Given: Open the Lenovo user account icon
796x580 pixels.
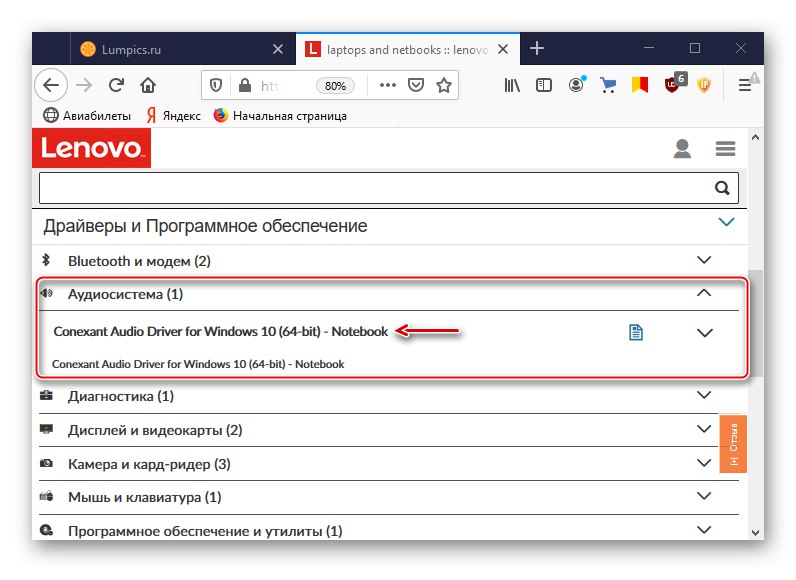Looking at the screenshot, I should (682, 149).
